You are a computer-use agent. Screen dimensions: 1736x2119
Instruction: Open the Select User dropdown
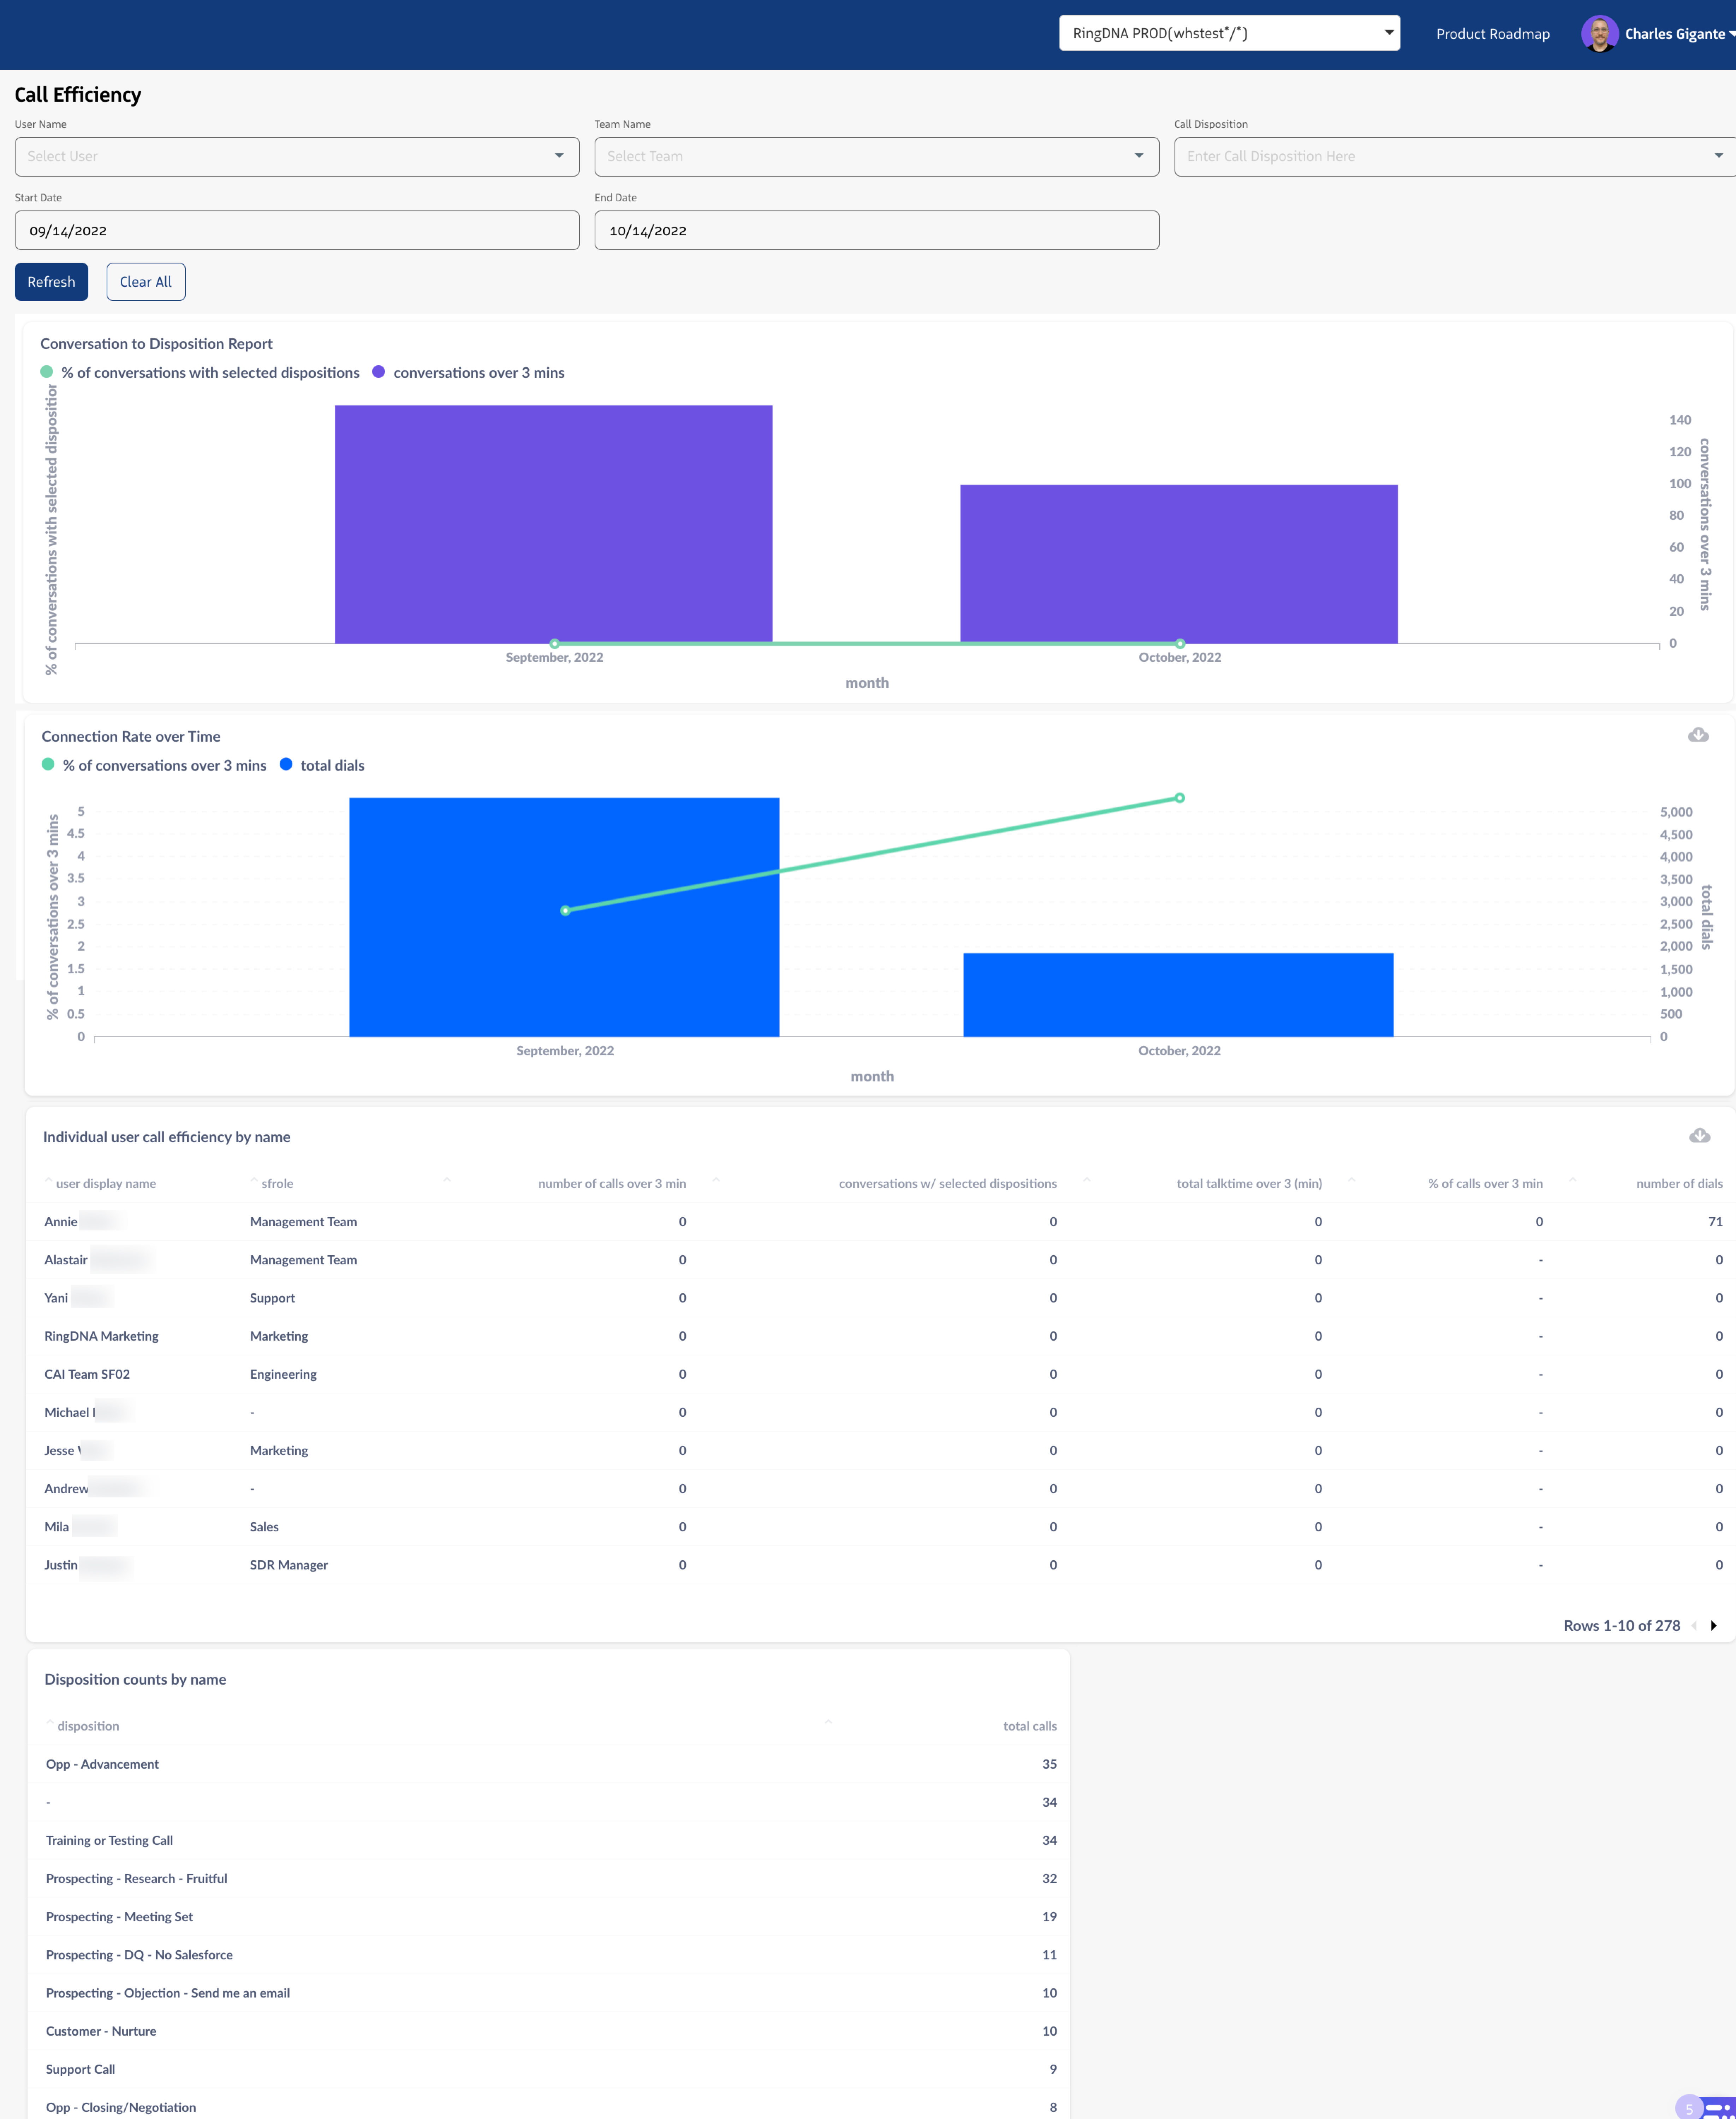[x=297, y=157]
